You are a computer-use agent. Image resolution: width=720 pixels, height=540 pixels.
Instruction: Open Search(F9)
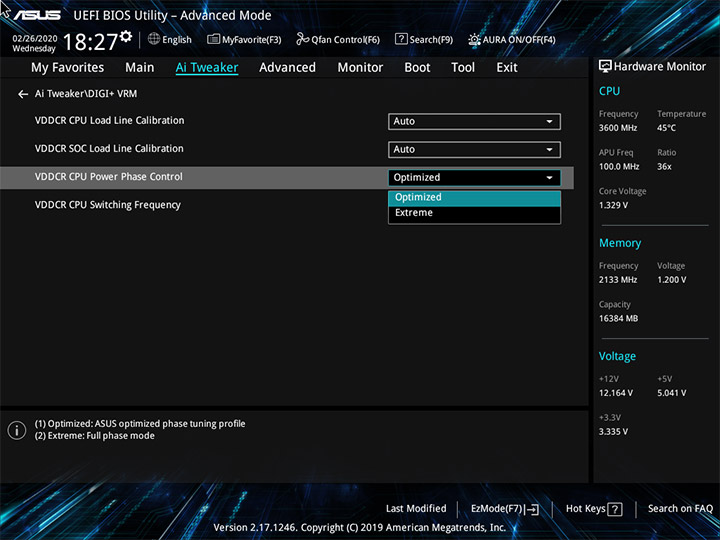coord(424,39)
